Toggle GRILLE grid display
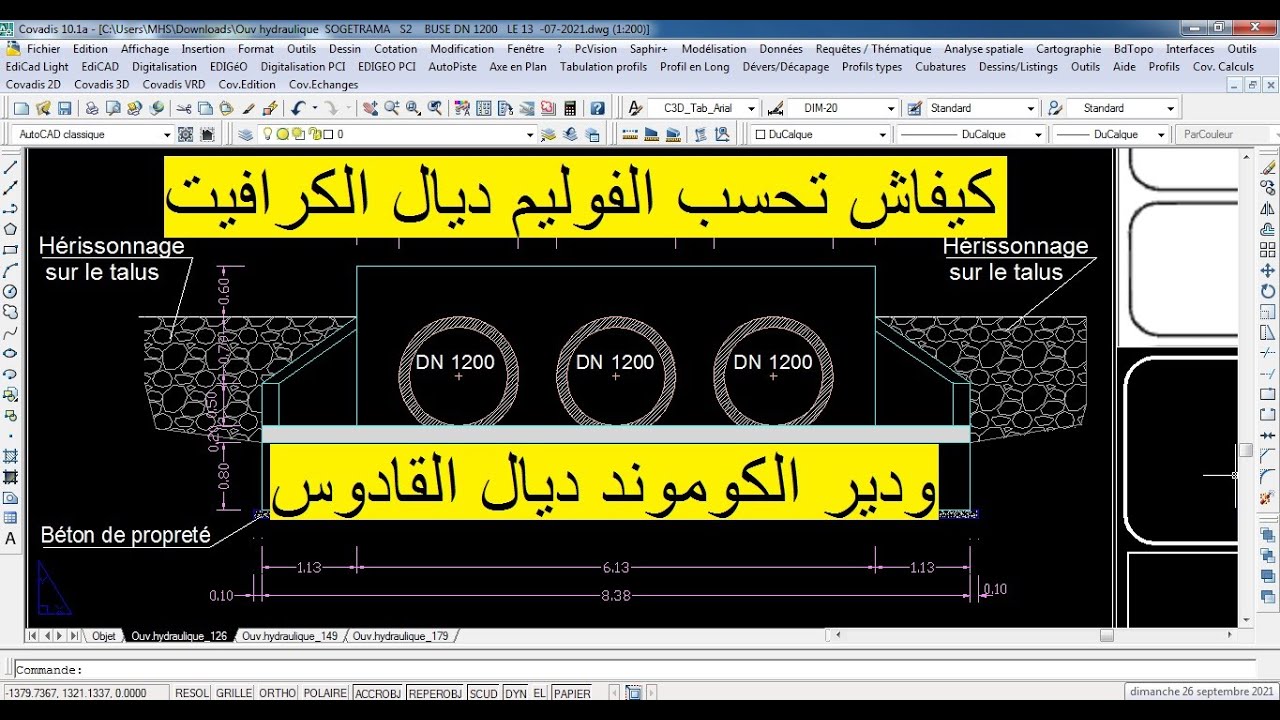 point(234,693)
